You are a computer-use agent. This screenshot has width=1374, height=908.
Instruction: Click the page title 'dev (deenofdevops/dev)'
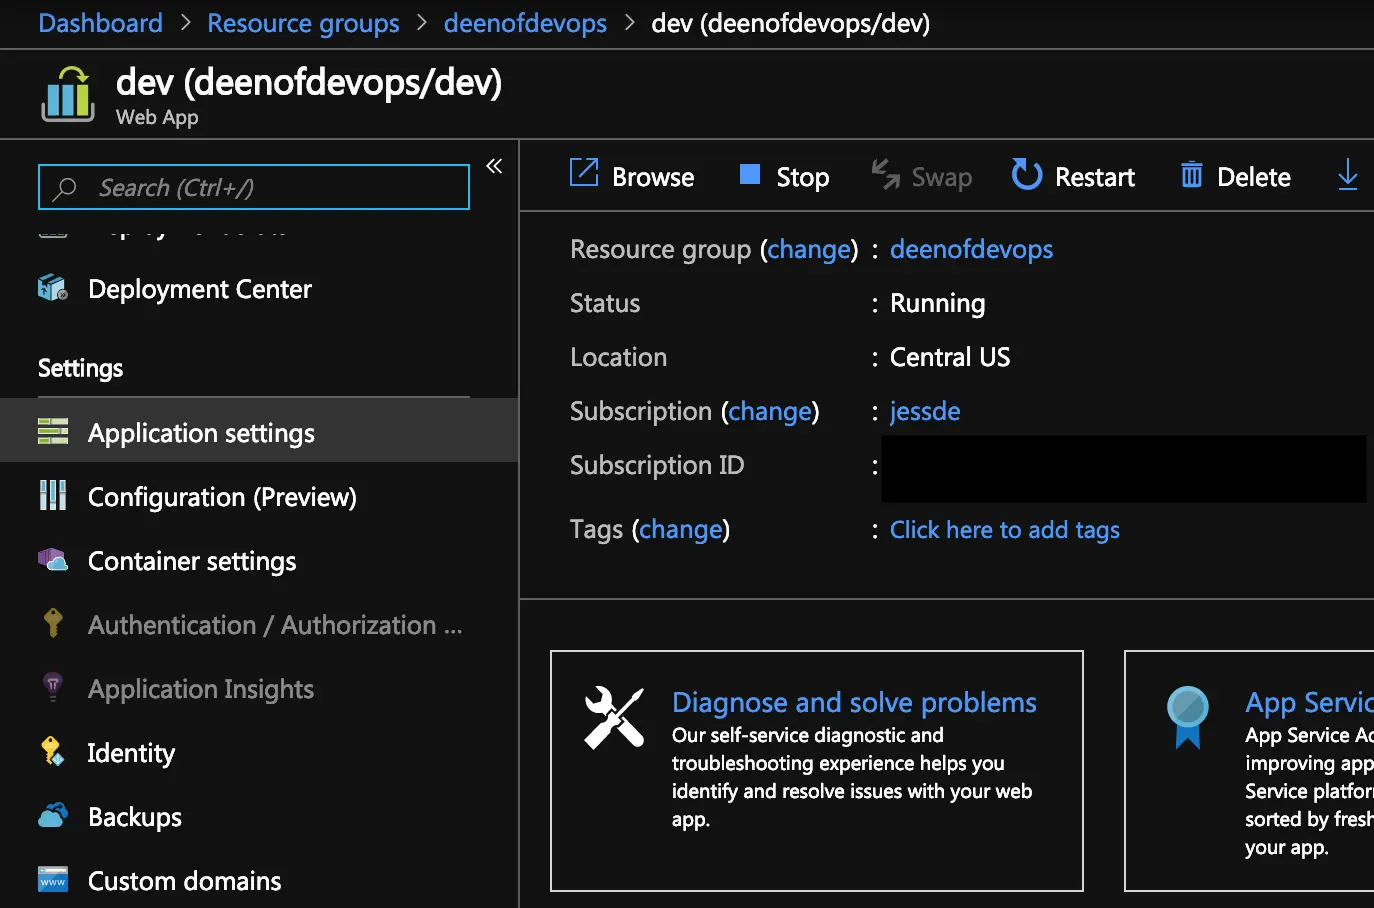309,82
